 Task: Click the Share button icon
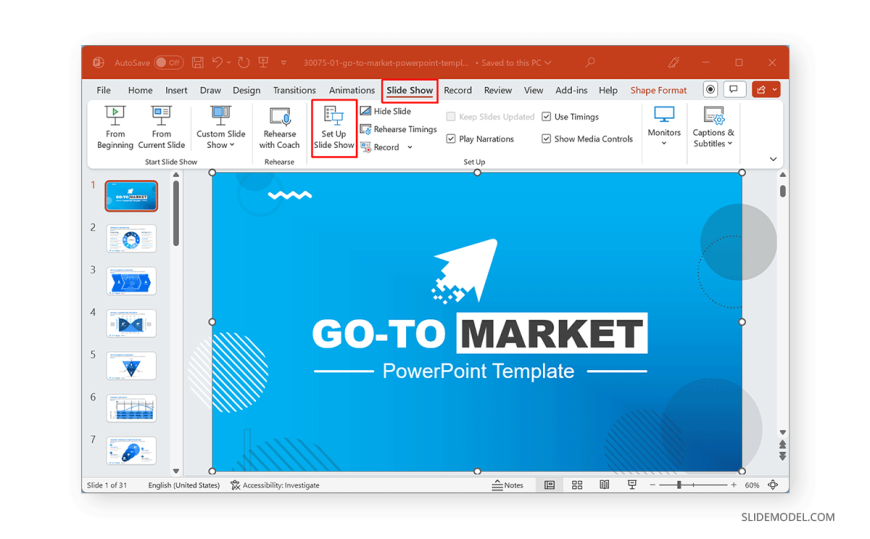[x=761, y=89]
